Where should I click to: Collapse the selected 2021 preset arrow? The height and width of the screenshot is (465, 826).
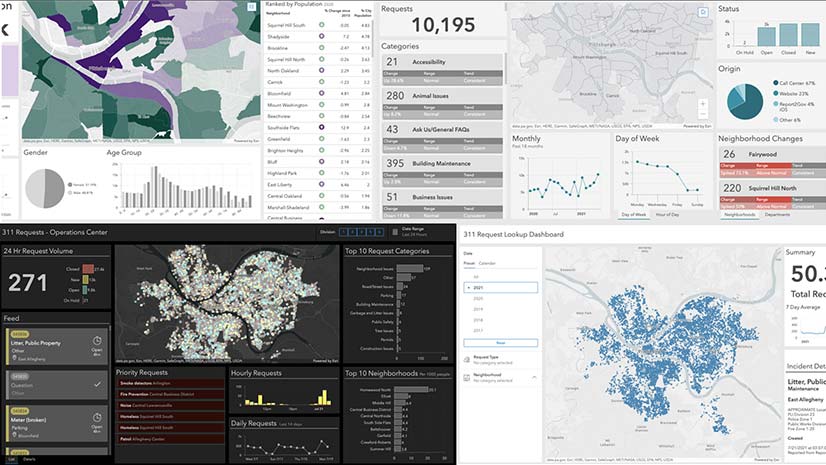click(x=469, y=288)
